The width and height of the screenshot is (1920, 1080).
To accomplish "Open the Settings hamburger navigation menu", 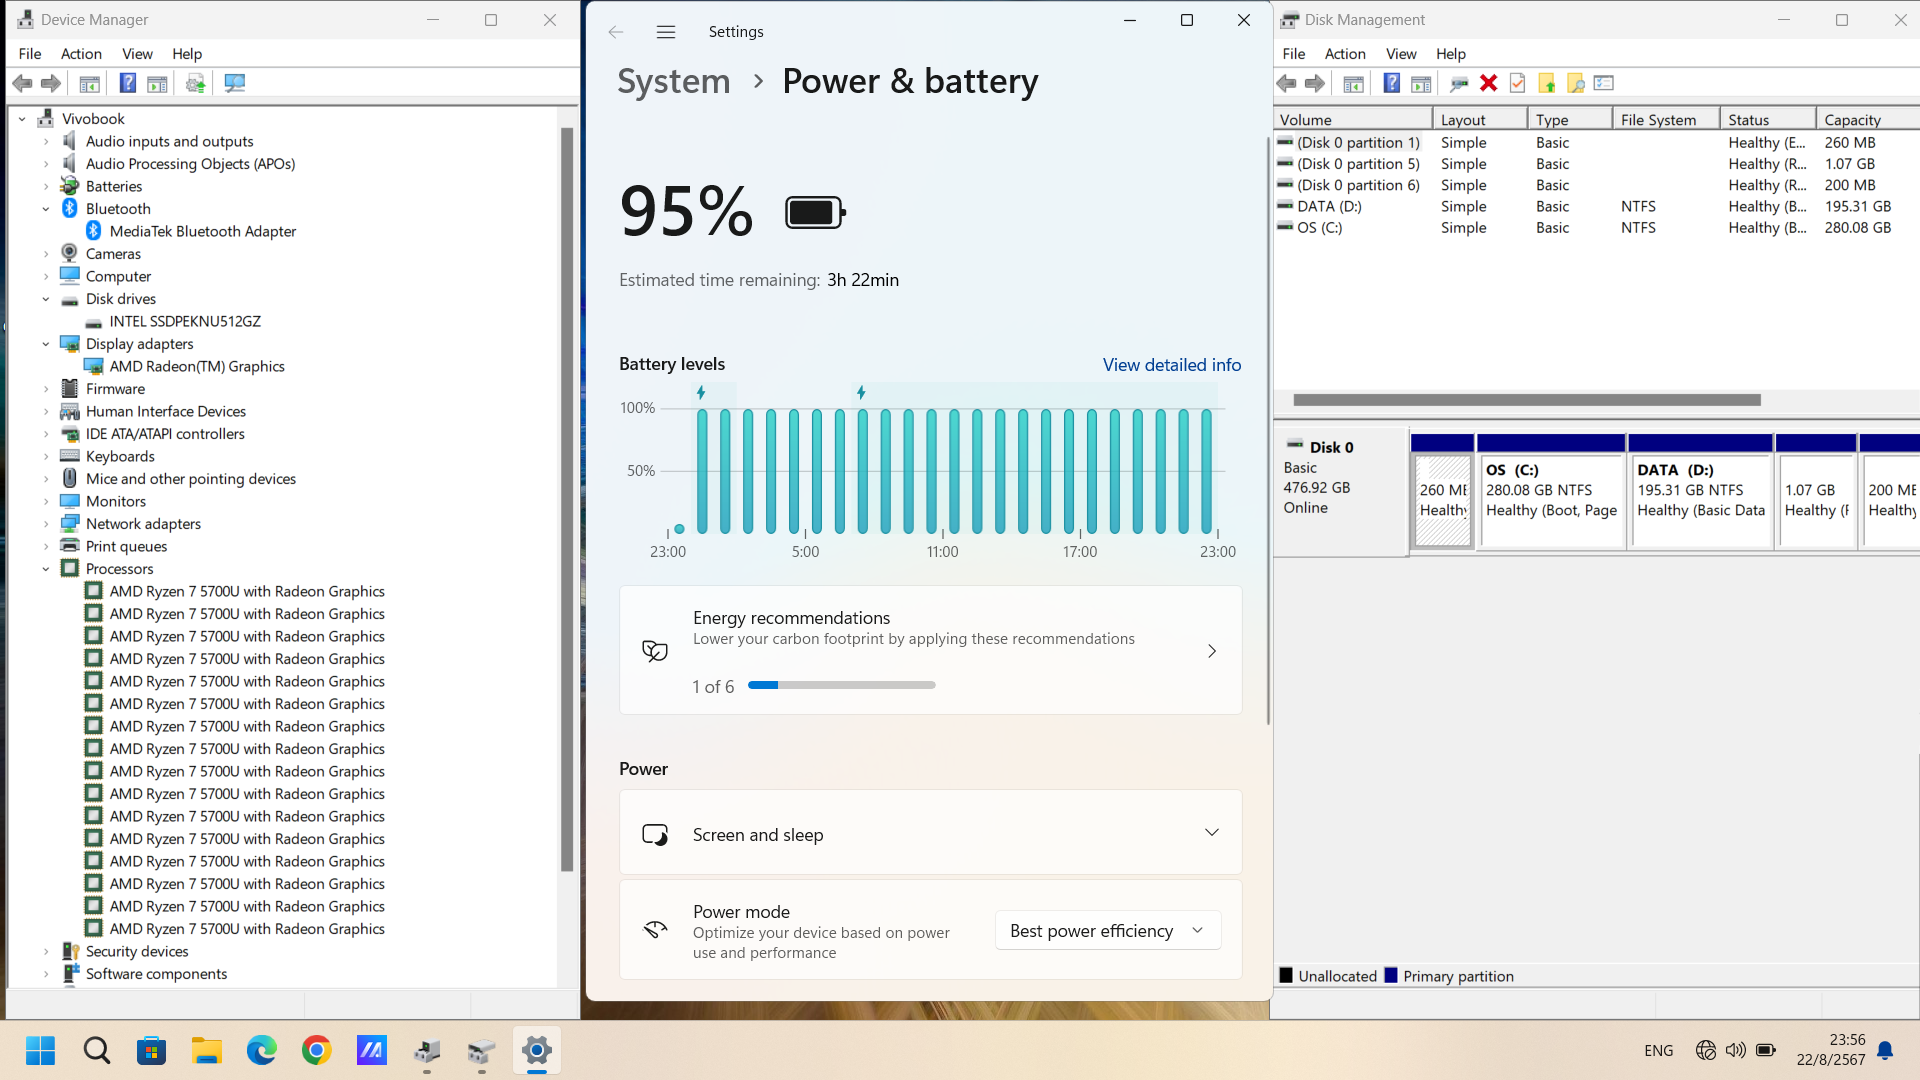I will (x=666, y=32).
